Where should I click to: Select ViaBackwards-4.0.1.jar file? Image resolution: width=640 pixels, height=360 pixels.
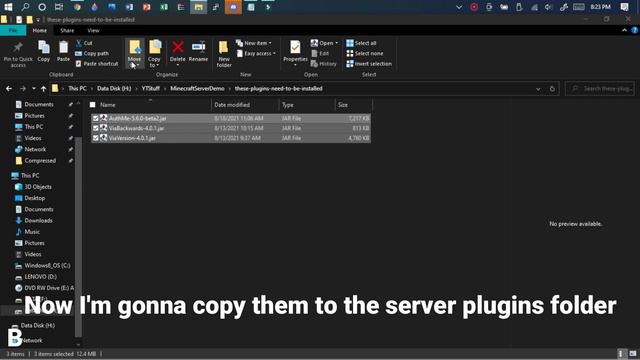pyautogui.click(x=136, y=128)
